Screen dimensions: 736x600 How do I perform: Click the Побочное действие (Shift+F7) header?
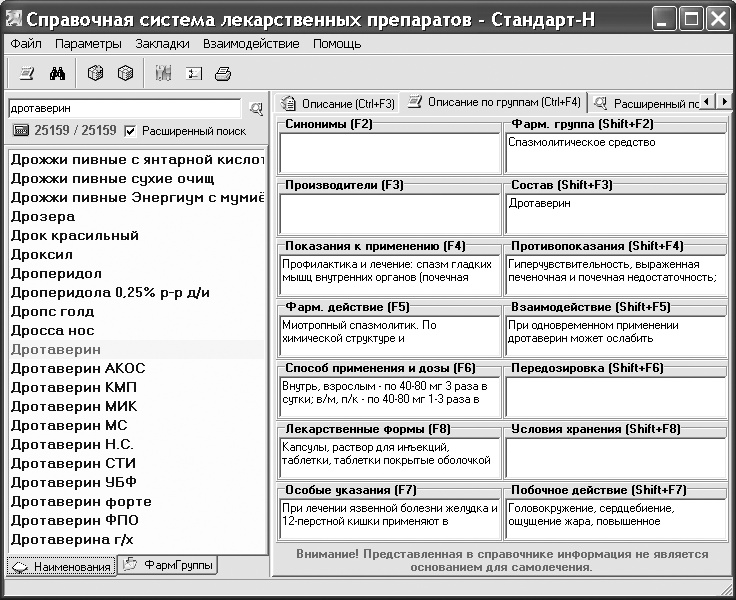tap(598, 490)
